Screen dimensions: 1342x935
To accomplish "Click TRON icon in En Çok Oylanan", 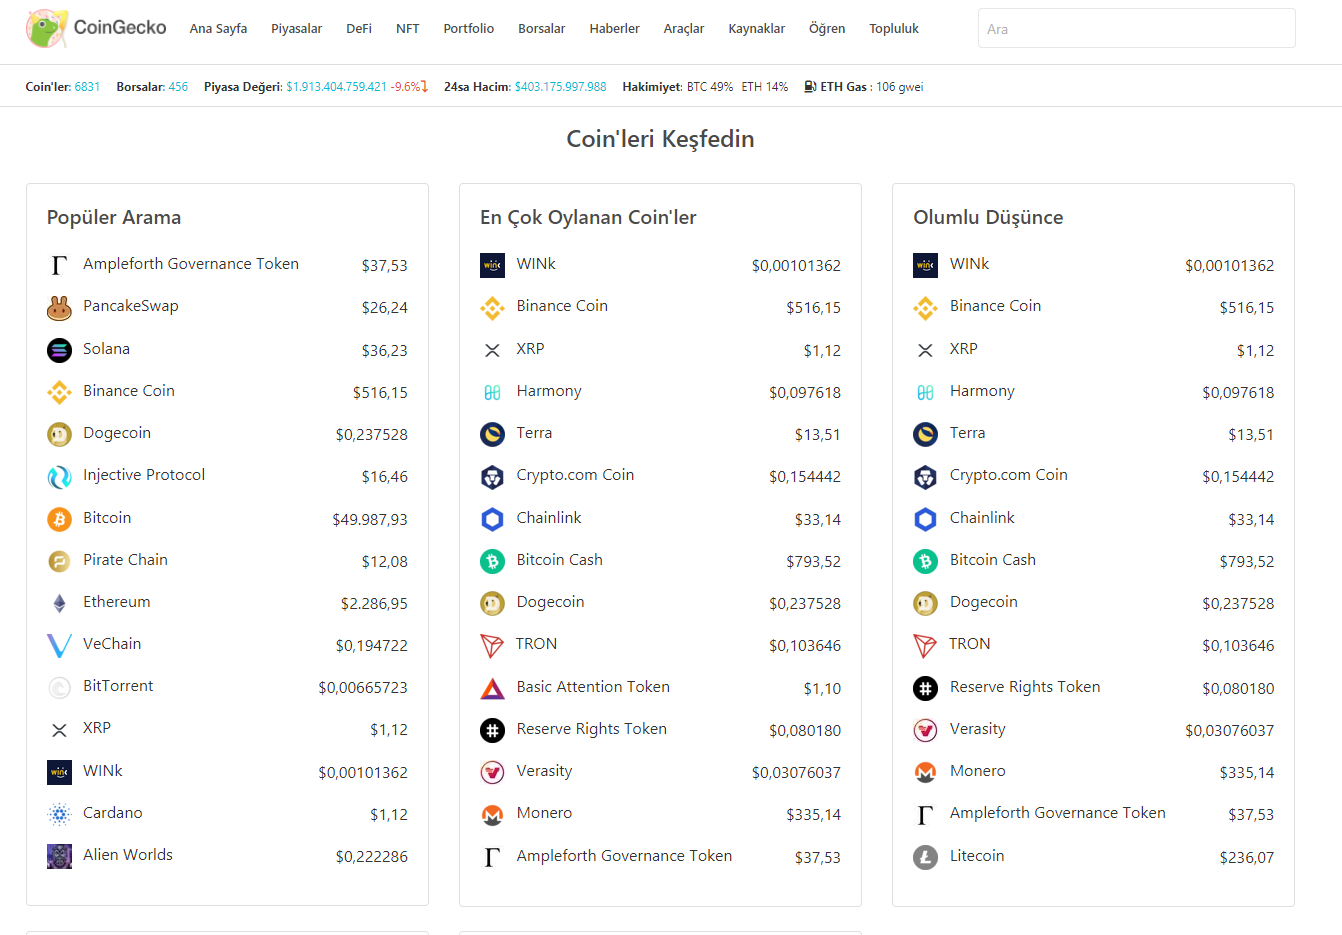I will pyautogui.click(x=492, y=646).
